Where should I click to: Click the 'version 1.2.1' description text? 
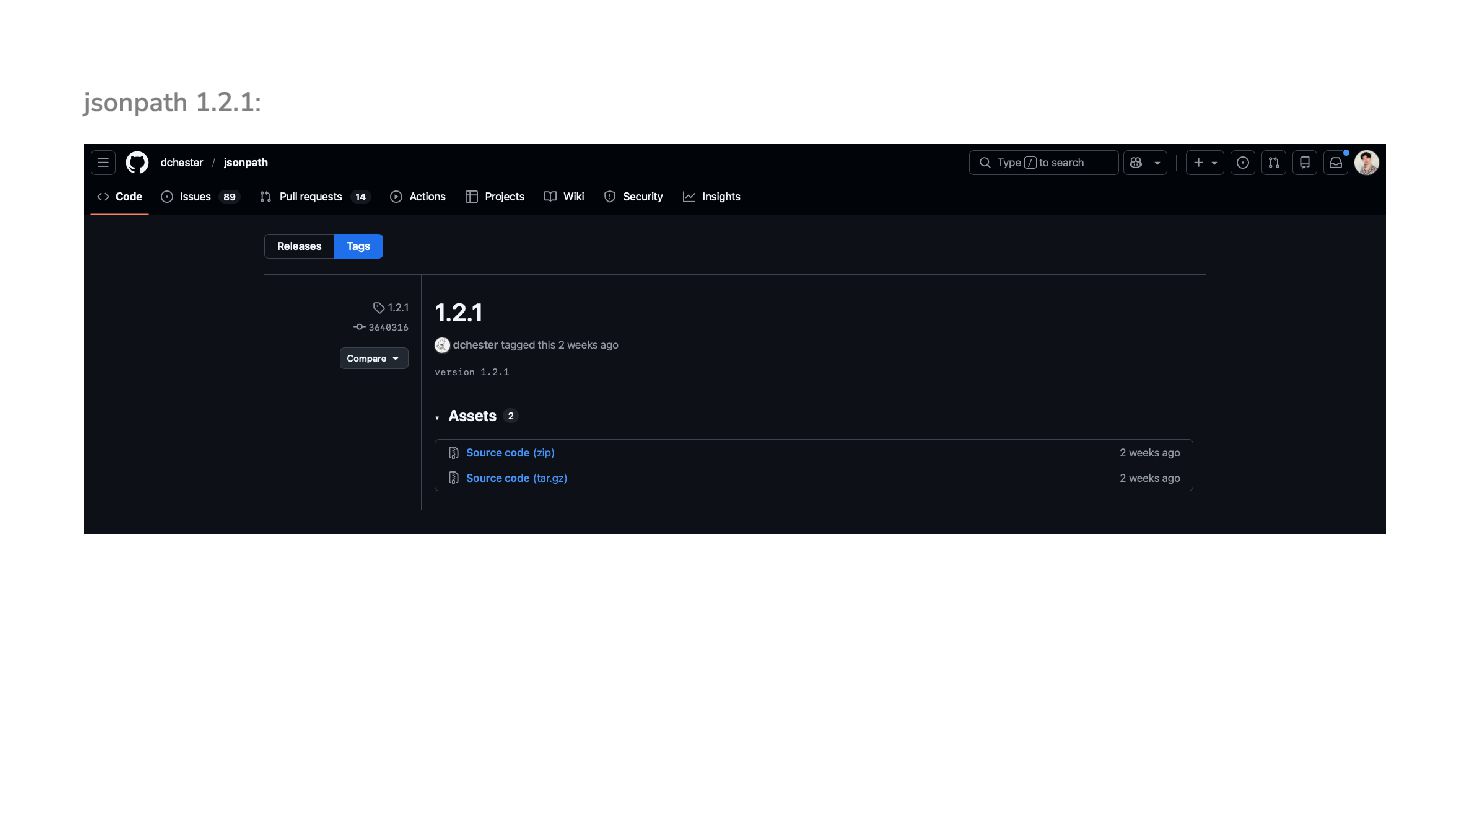(x=472, y=372)
